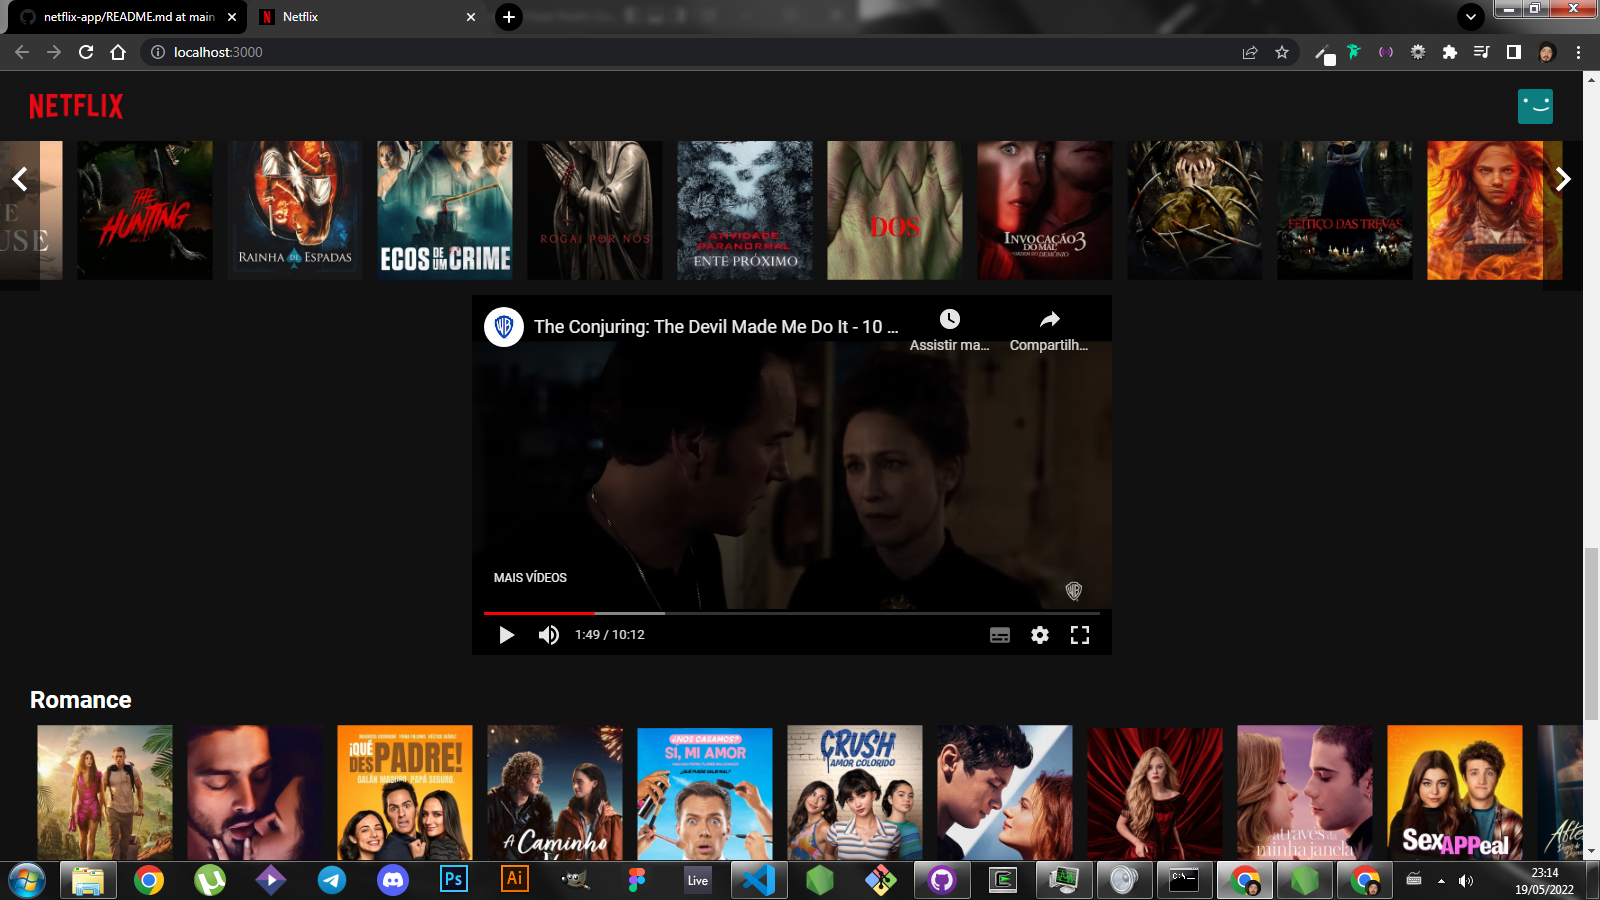Reload the page

[86, 52]
